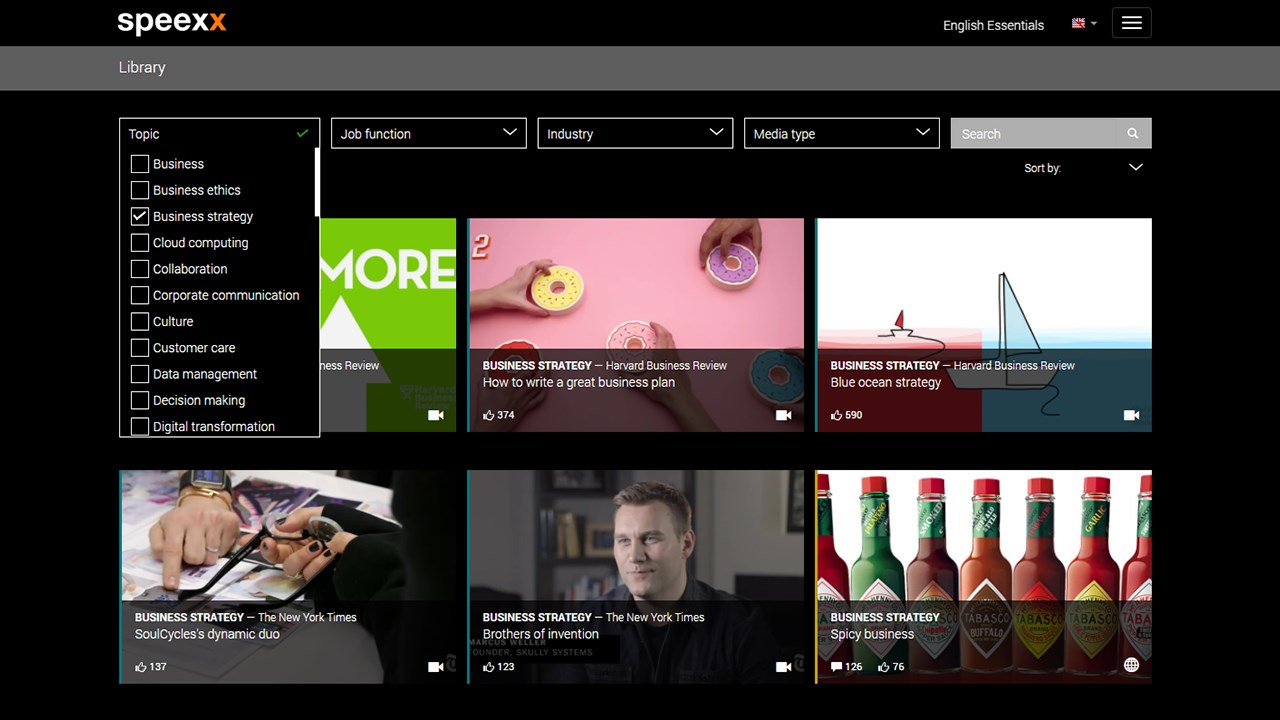Click How to write a great business plan title
Screen dimensions: 1280x720
(578, 382)
